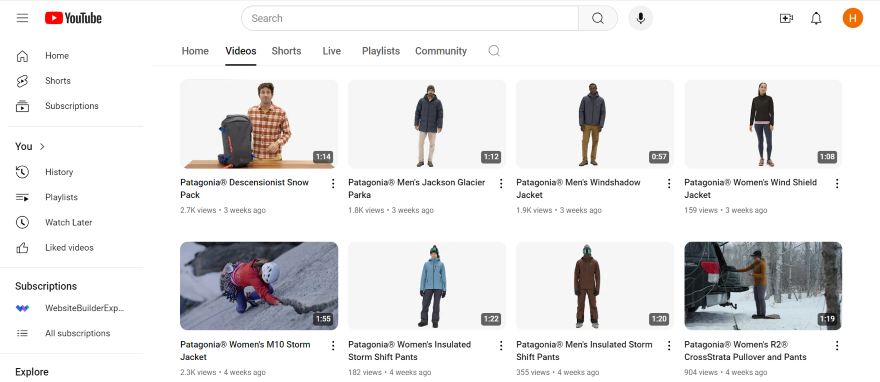Viewport: 880px width, 382px height.
Task: Open options for R2 CrossStrata Pullover video
Action: tap(837, 346)
